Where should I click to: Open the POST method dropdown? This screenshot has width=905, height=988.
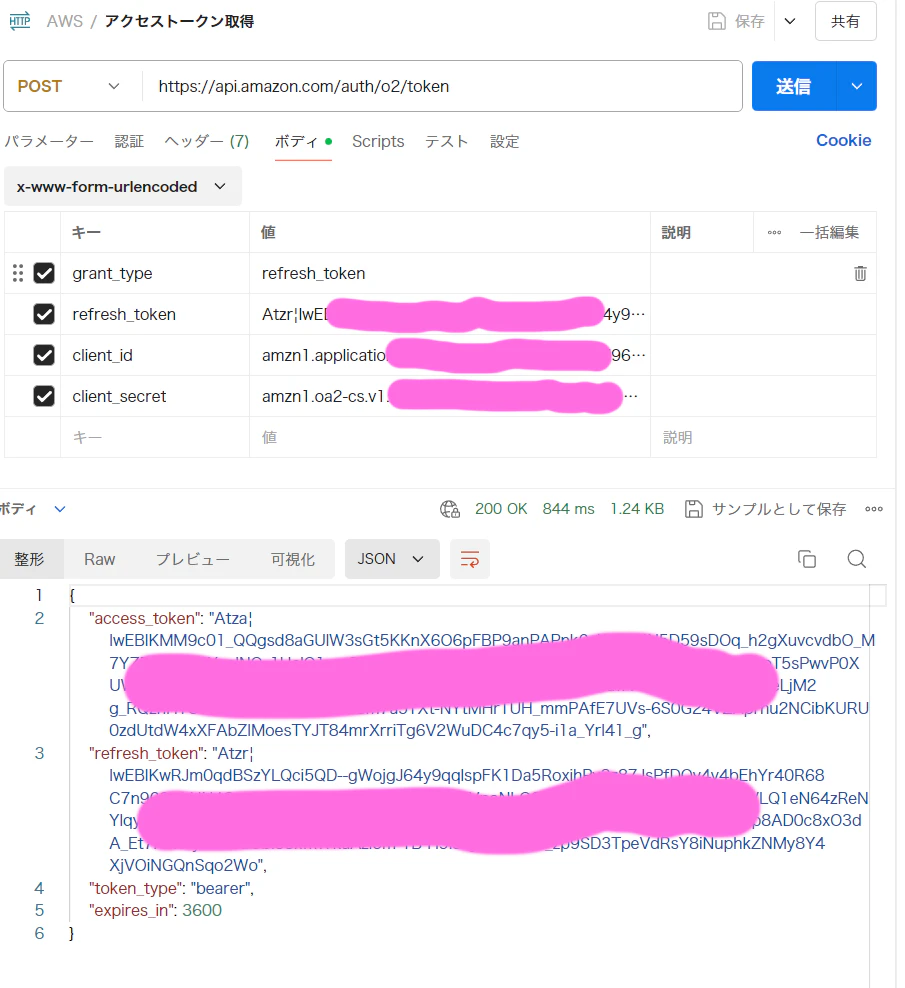[69, 86]
